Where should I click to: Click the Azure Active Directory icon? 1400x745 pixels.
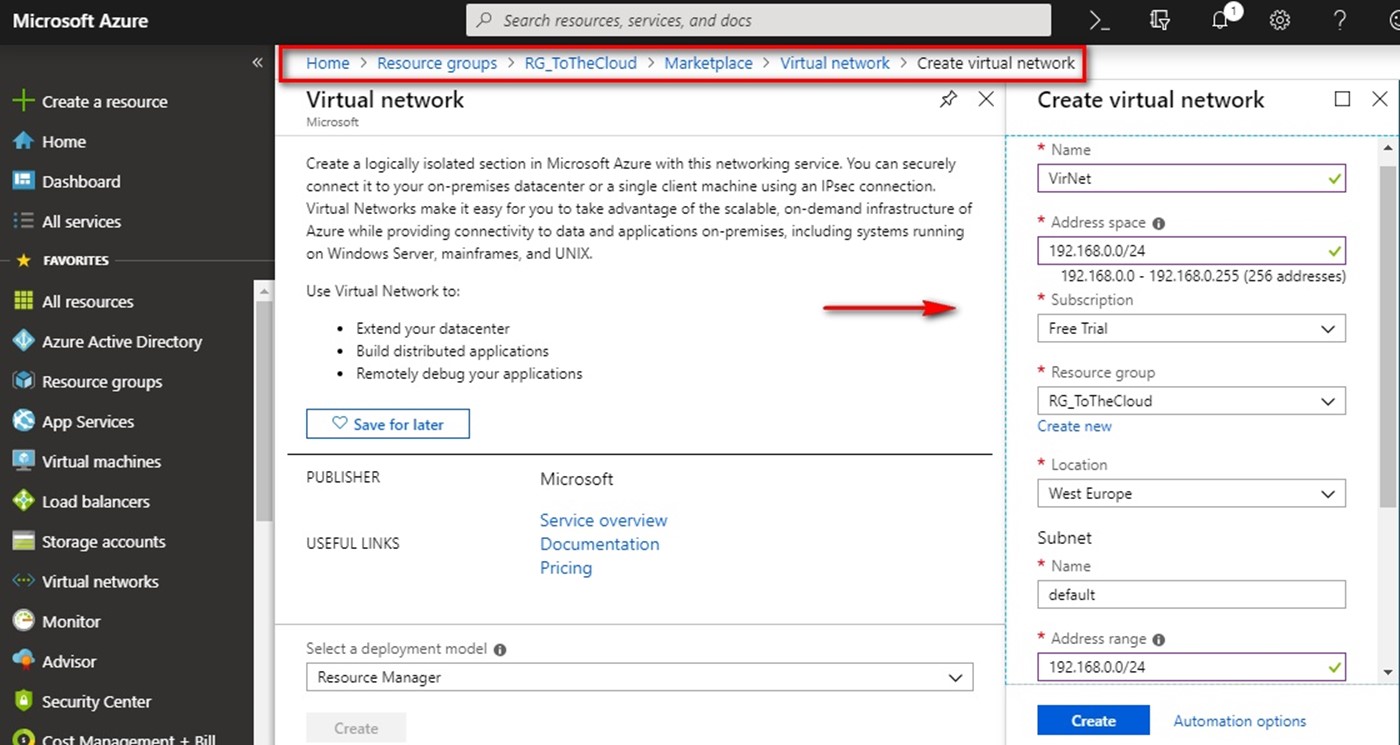(23, 341)
